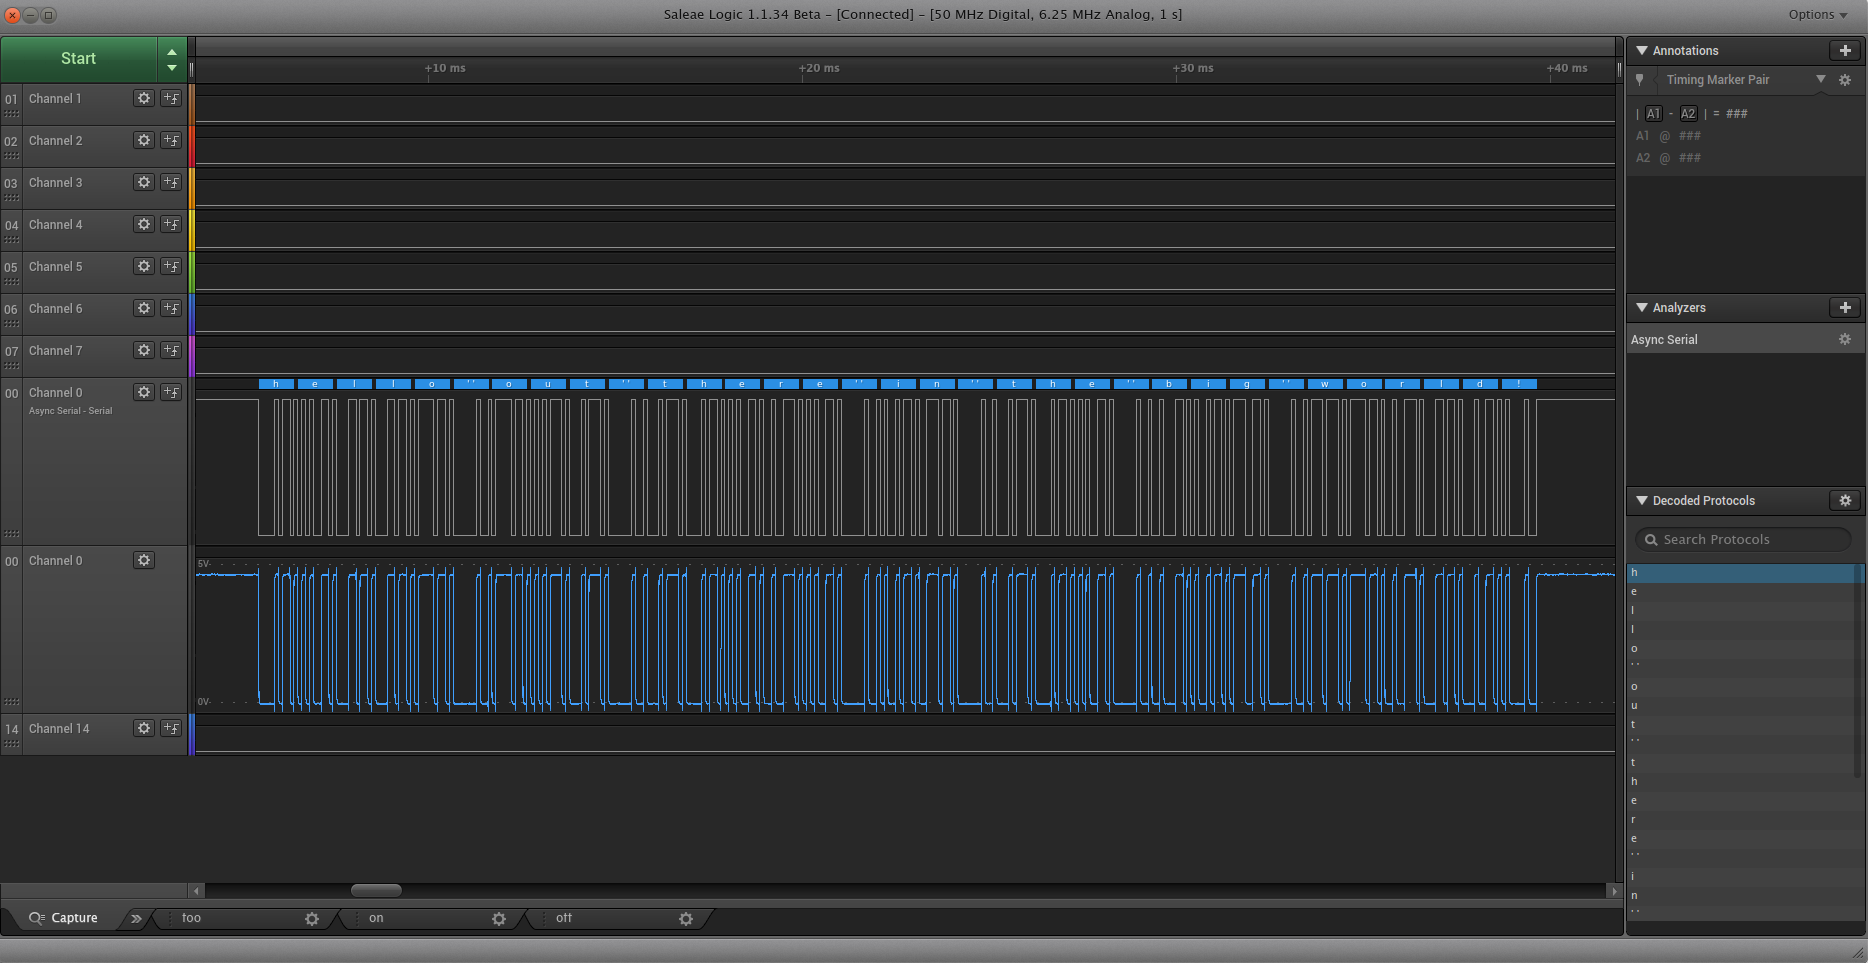Image resolution: width=1868 pixels, height=963 pixels.
Task: Start a new capture
Action: point(79,59)
